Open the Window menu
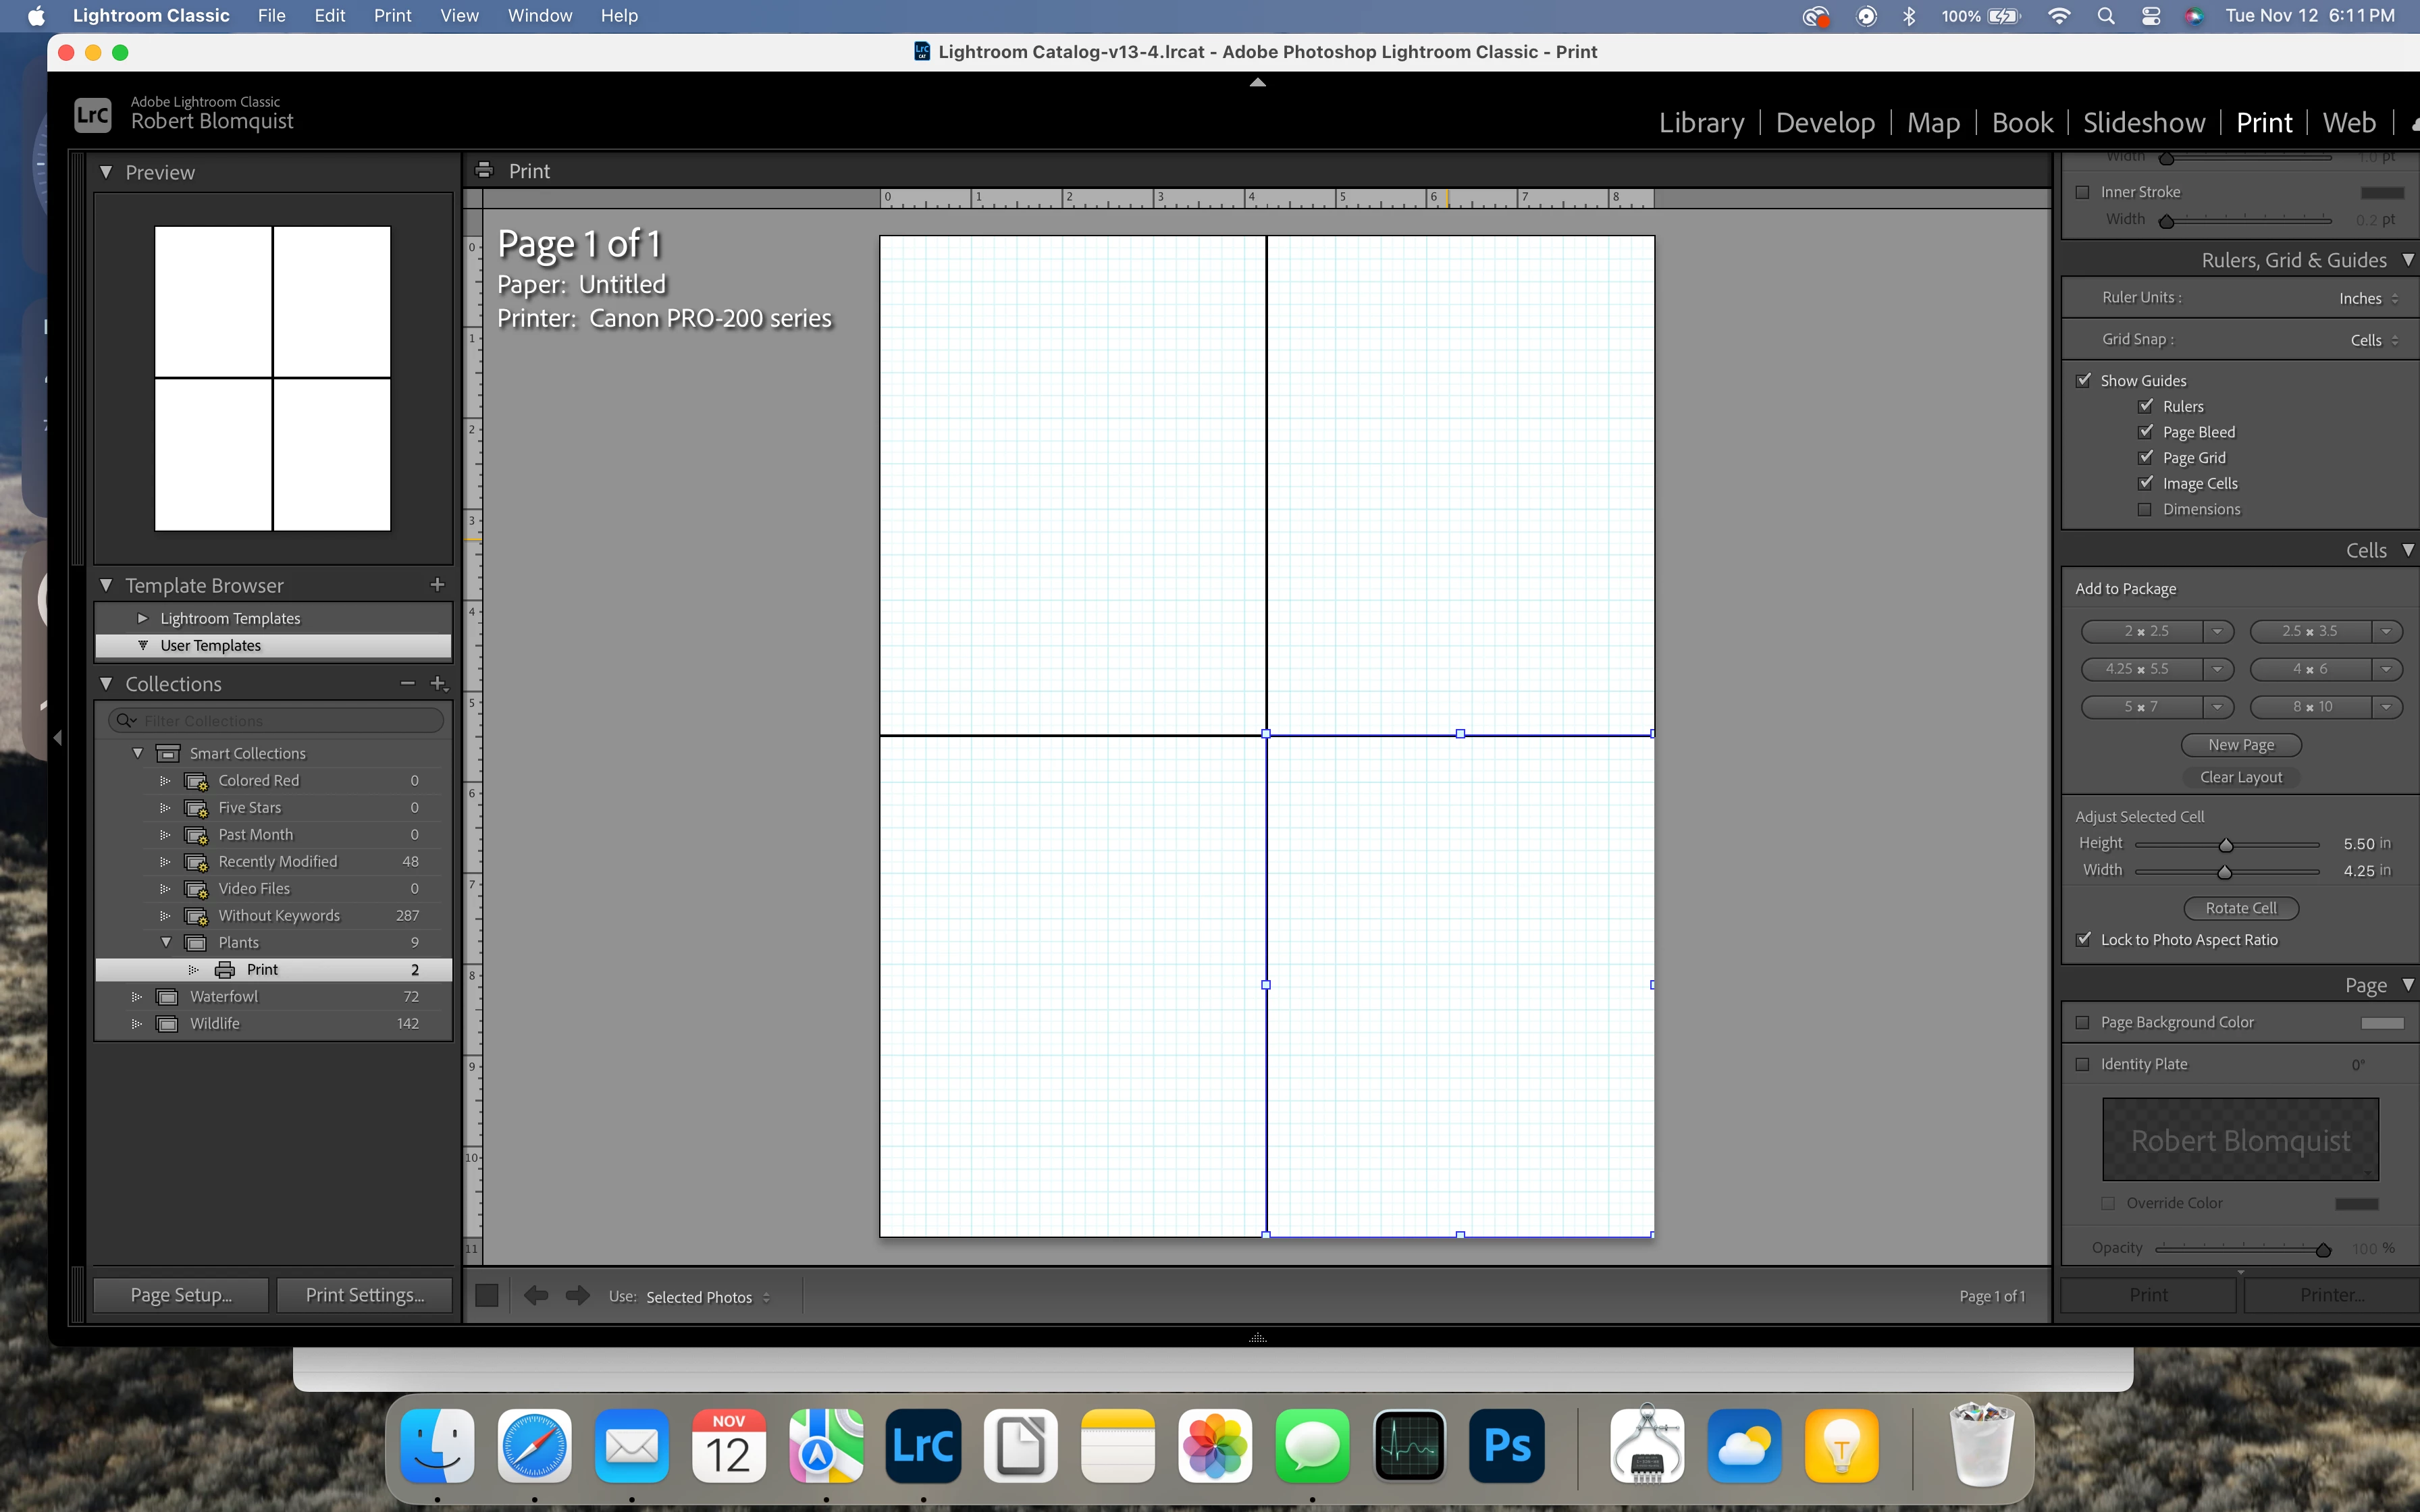Viewport: 2420px width, 1512px height. [x=539, y=16]
